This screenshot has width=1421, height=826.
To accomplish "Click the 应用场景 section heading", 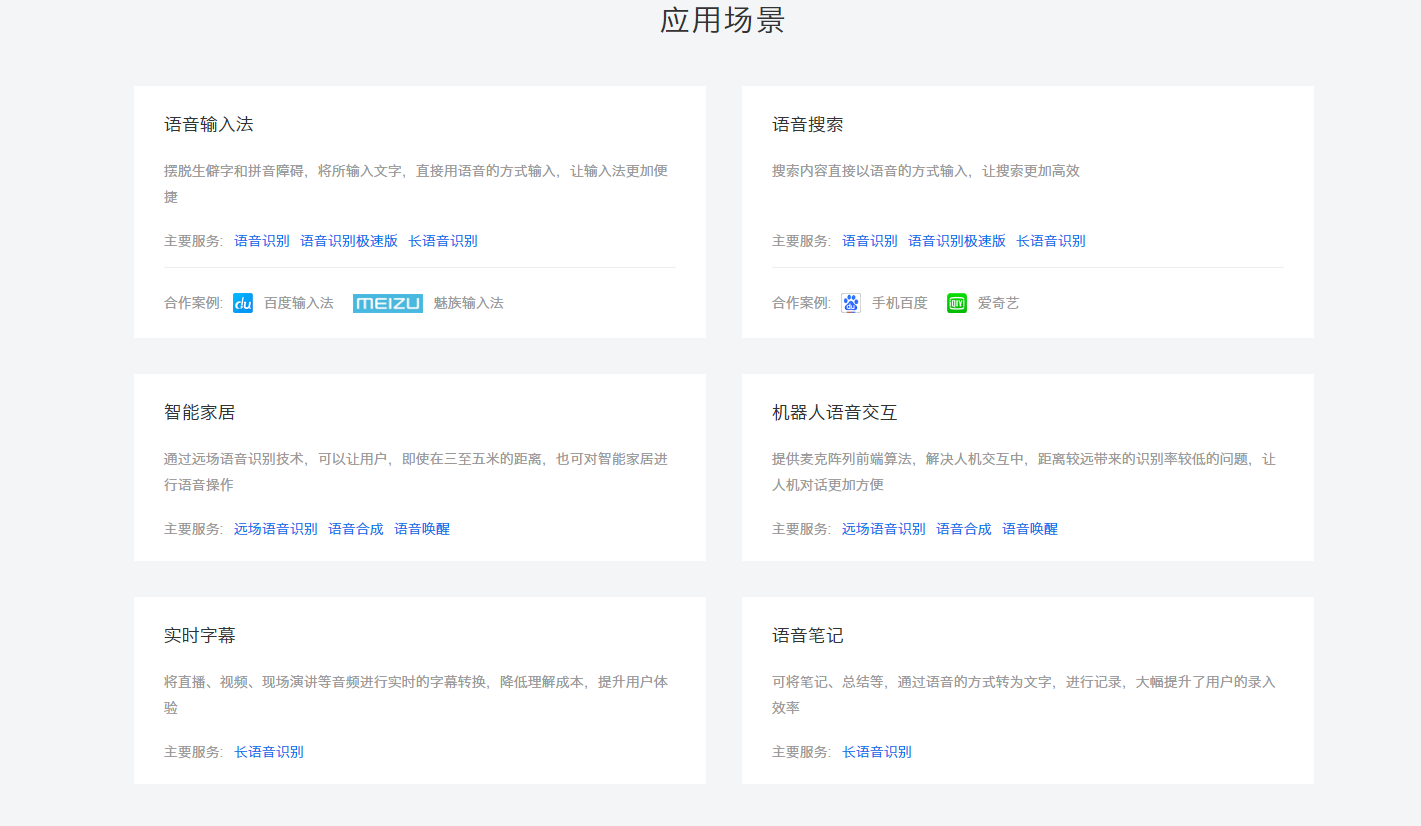I will coord(722,20).
